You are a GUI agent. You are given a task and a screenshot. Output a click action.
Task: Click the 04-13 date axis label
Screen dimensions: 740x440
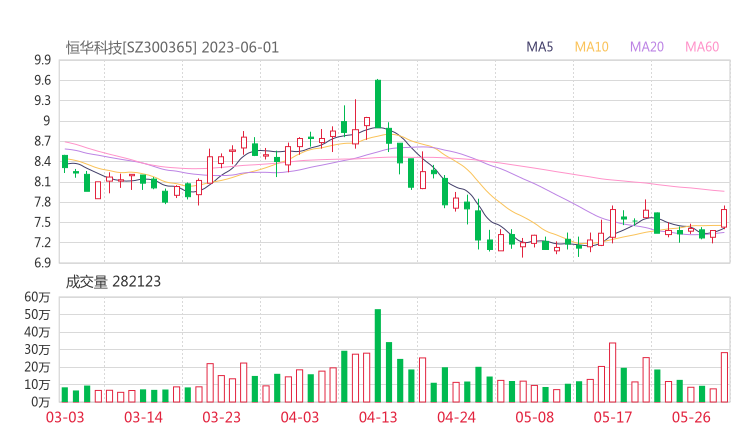coord(378,417)
